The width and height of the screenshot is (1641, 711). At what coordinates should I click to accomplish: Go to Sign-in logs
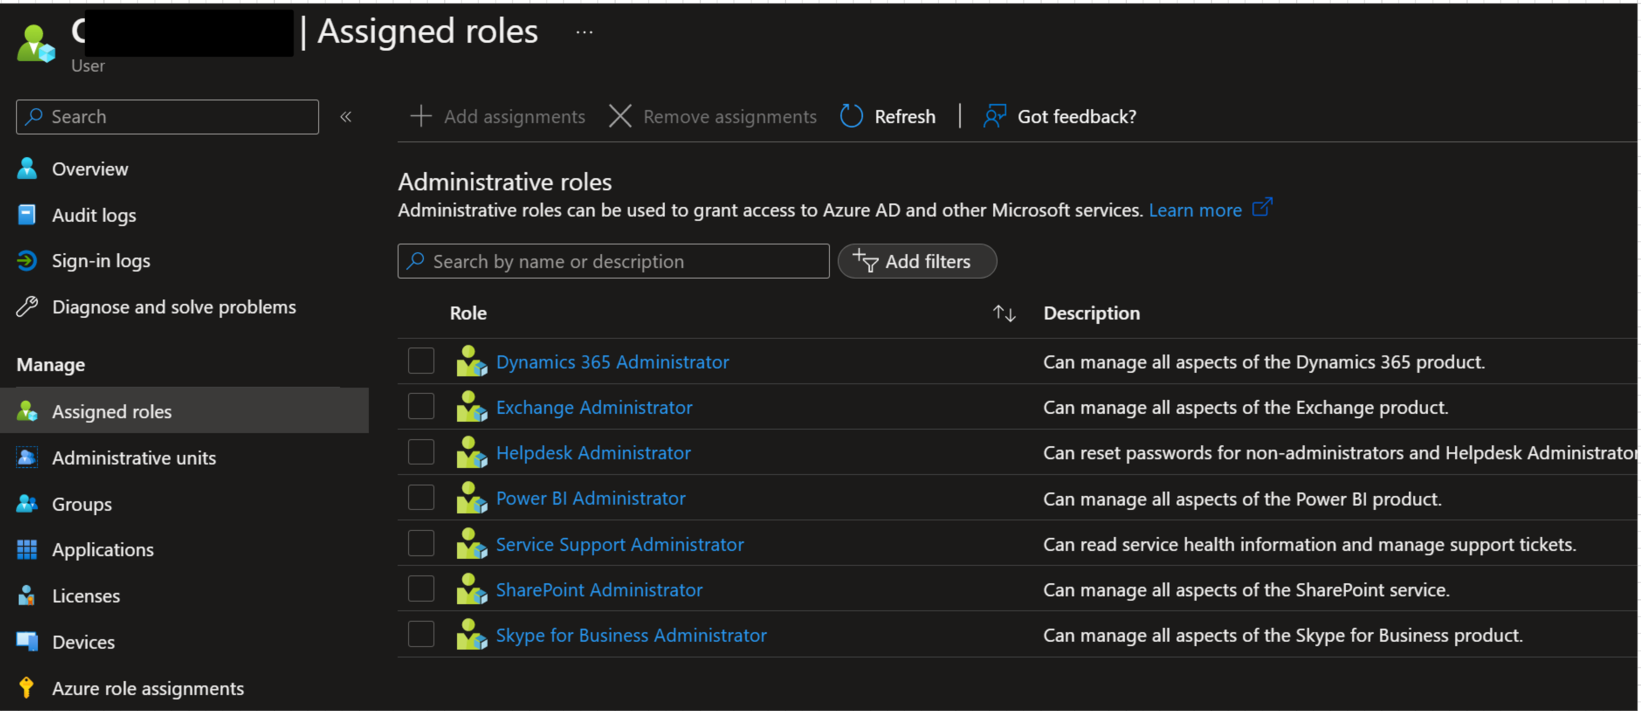coord(101,261)
